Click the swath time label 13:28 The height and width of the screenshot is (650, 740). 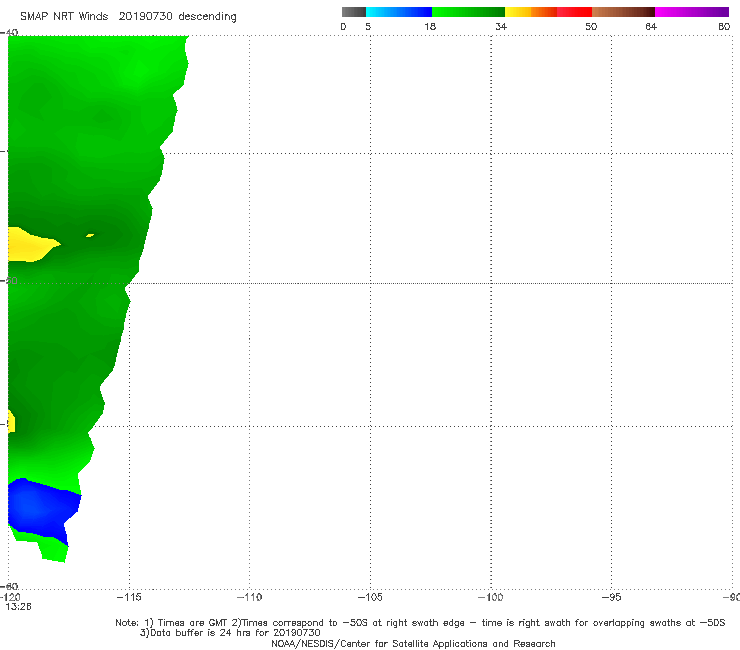[x=18, y=607]
